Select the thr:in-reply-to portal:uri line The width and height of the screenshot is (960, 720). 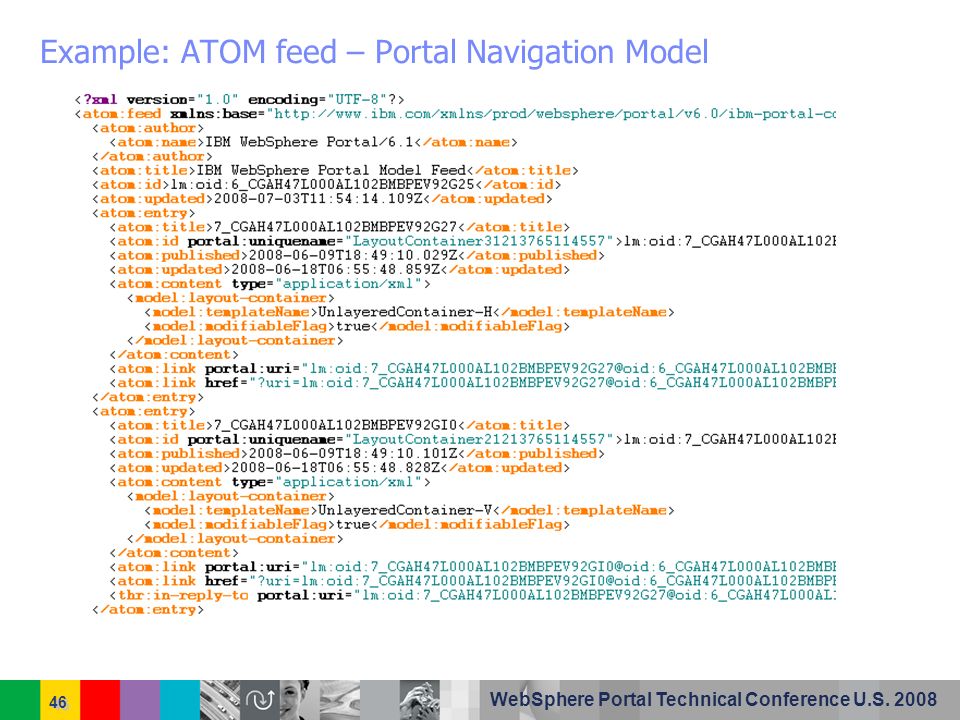473,596
